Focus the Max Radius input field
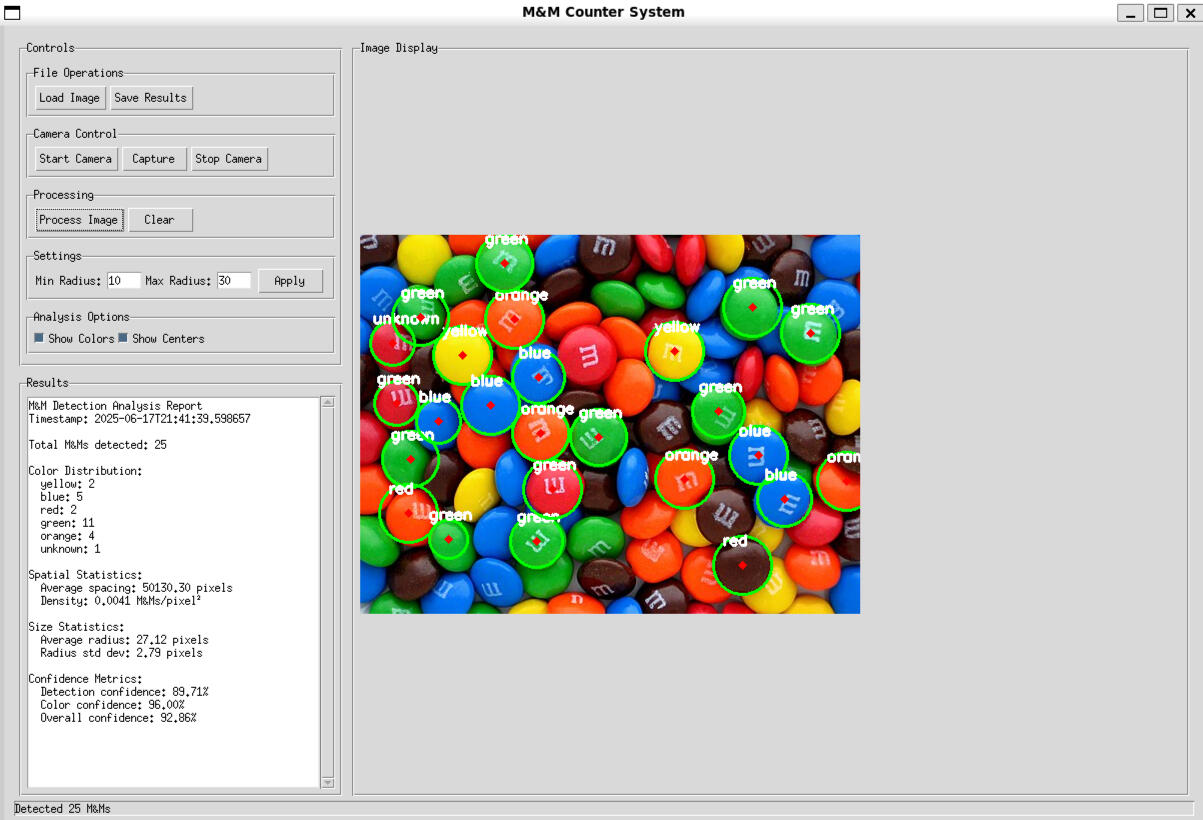The image size is (1203, 820). 232,281
